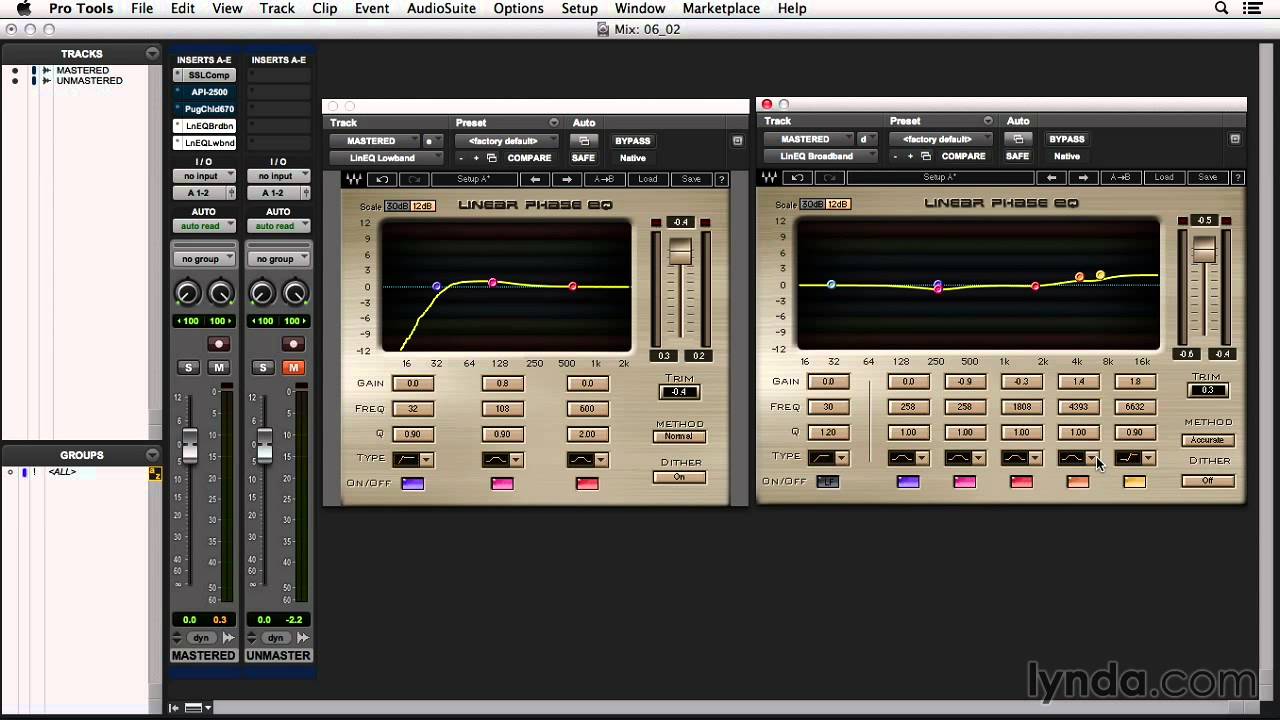Screen dimensions: 1280x720
Task: Solo the MASTERED track
Action: click(x=188, y=368)
